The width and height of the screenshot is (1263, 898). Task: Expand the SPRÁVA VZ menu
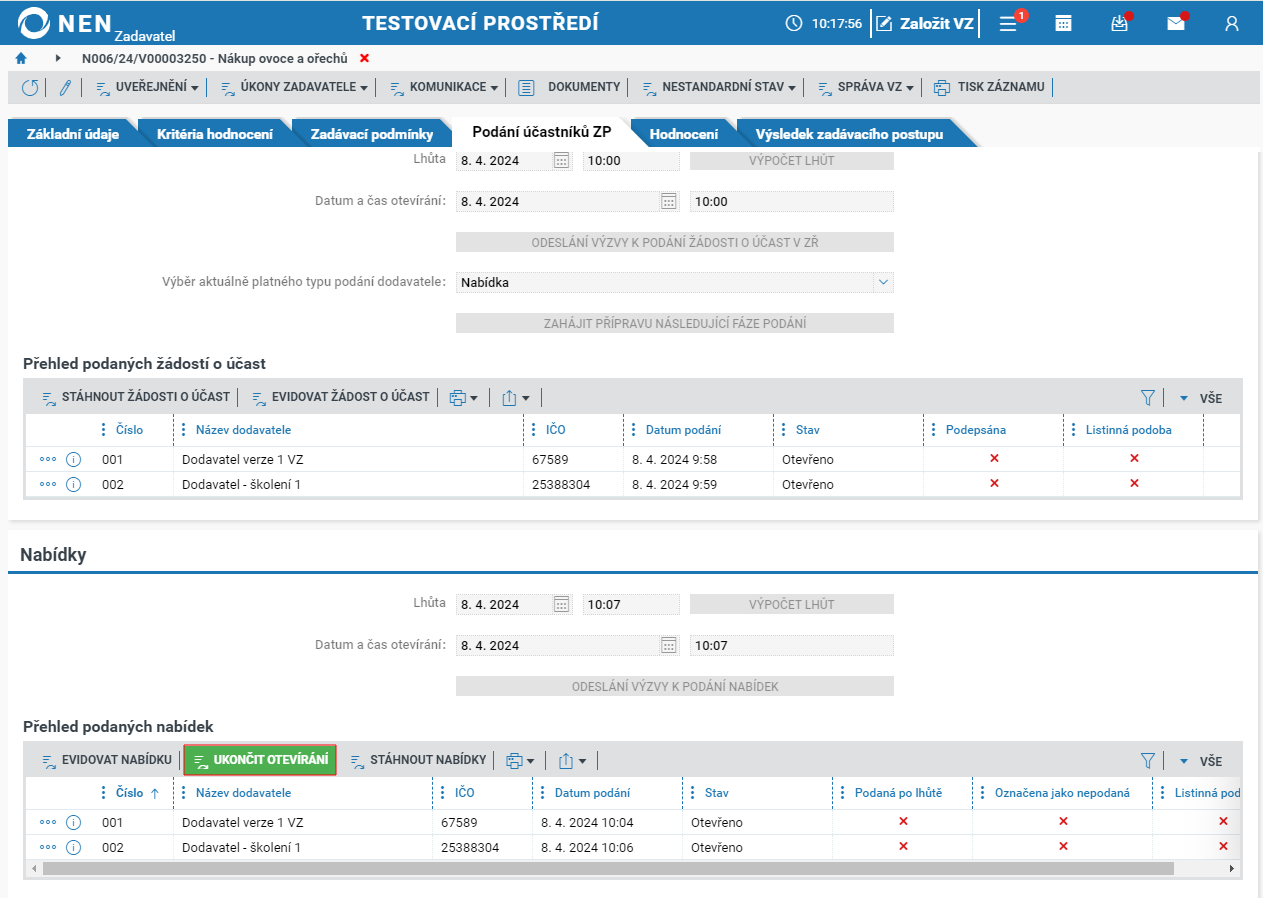click(866, 87)
